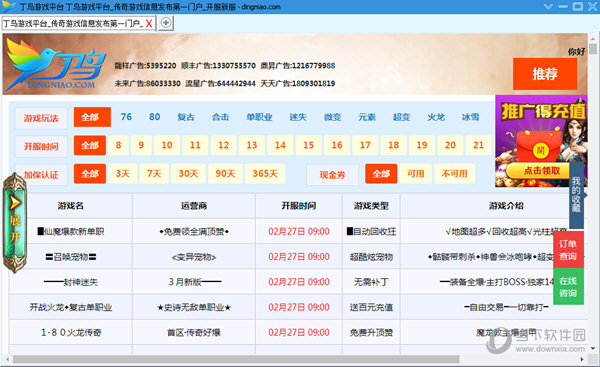Filter game type by 单职业

[259, 117]
